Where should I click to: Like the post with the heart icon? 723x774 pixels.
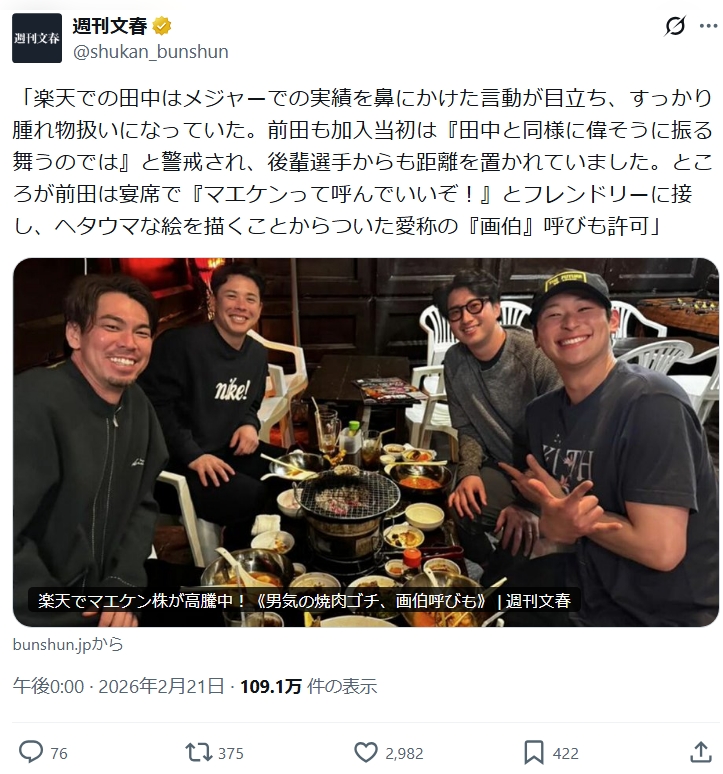click(366, 753)
